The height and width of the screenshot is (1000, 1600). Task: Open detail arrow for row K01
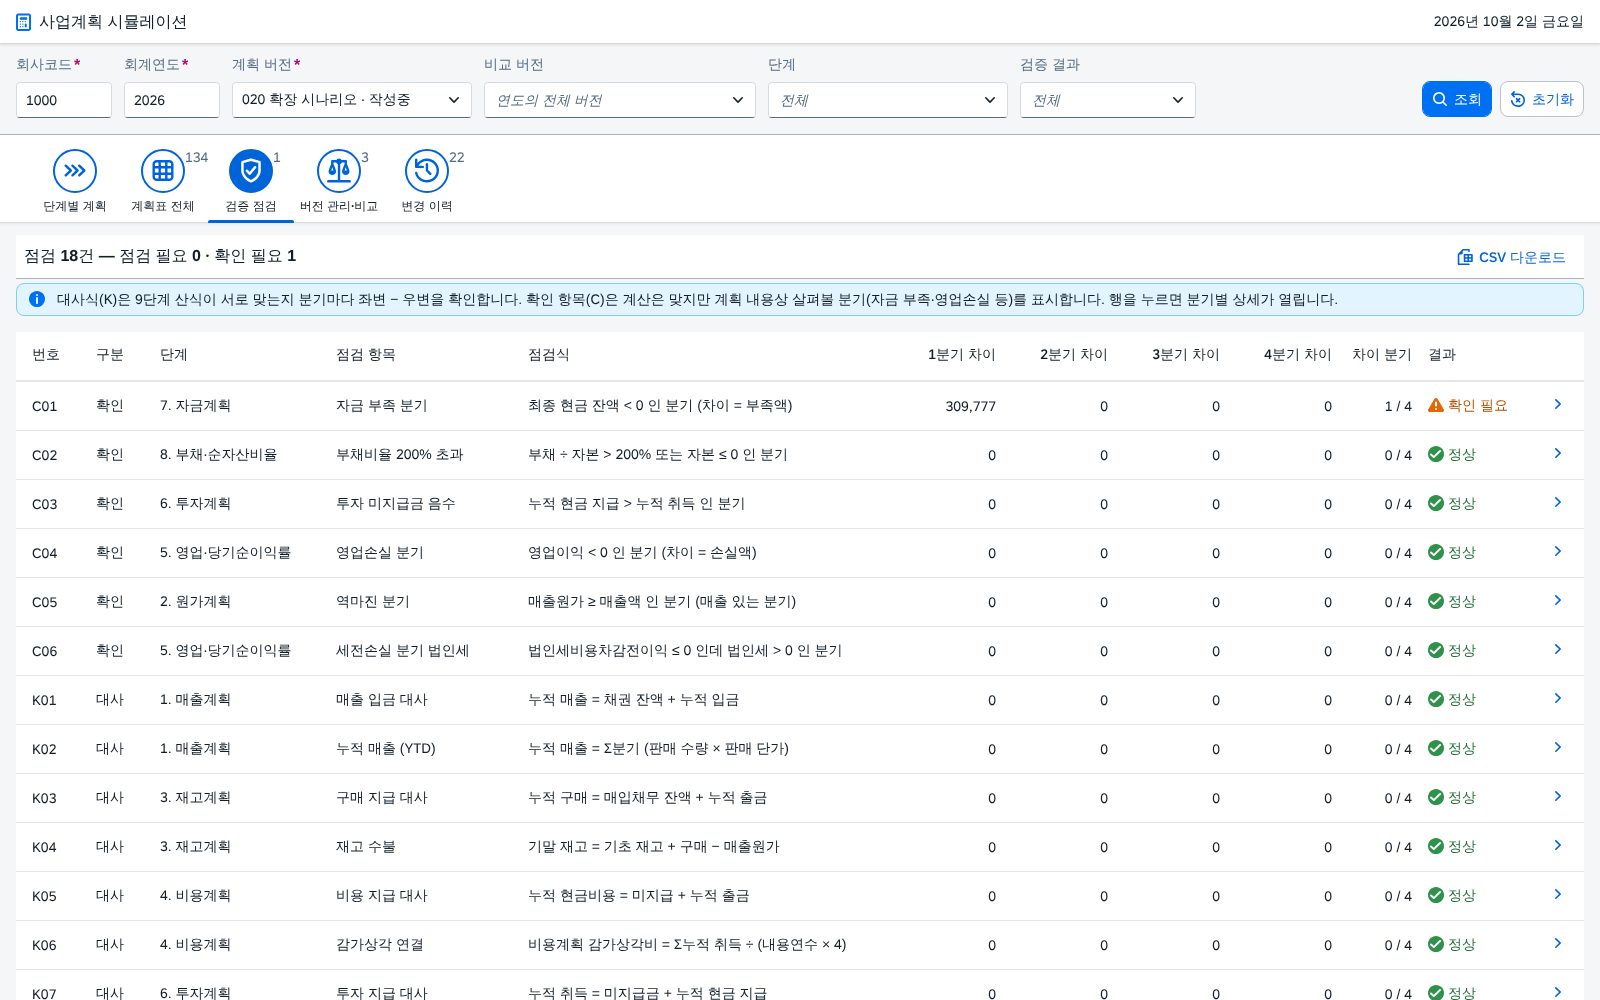[1558, 698]
